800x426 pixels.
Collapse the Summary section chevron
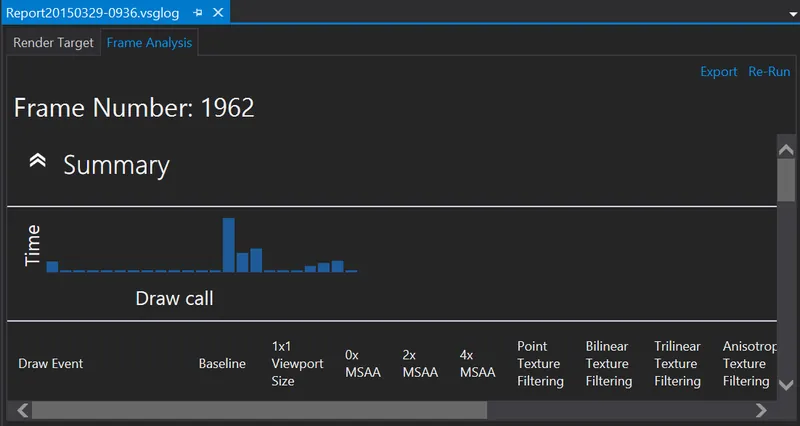[x=38, y=161]
